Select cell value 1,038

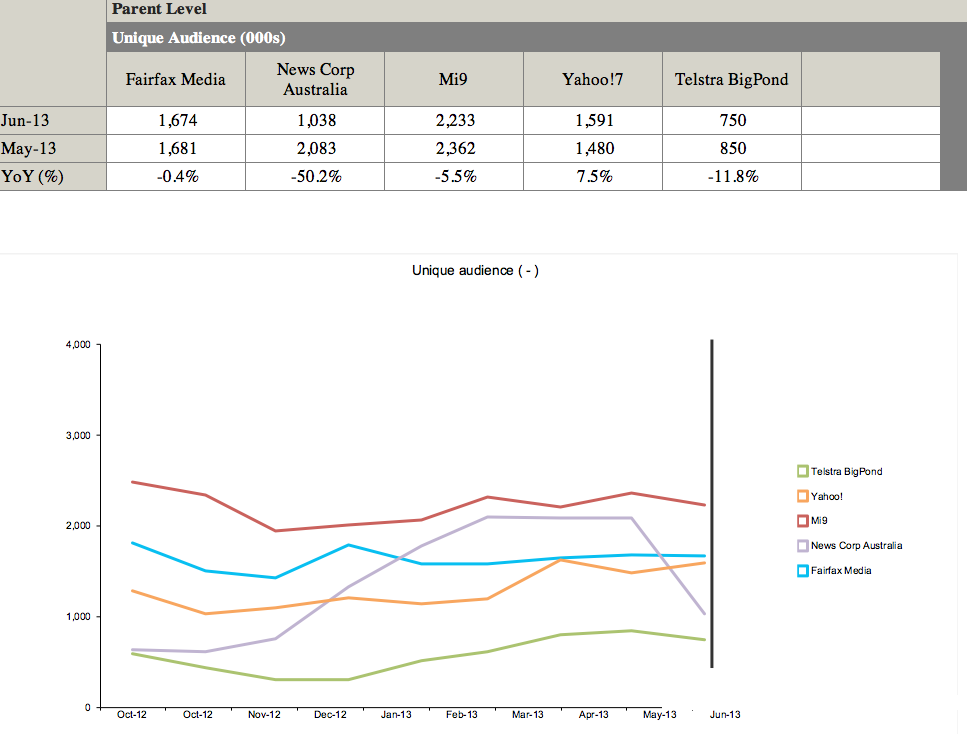point(316,120)
